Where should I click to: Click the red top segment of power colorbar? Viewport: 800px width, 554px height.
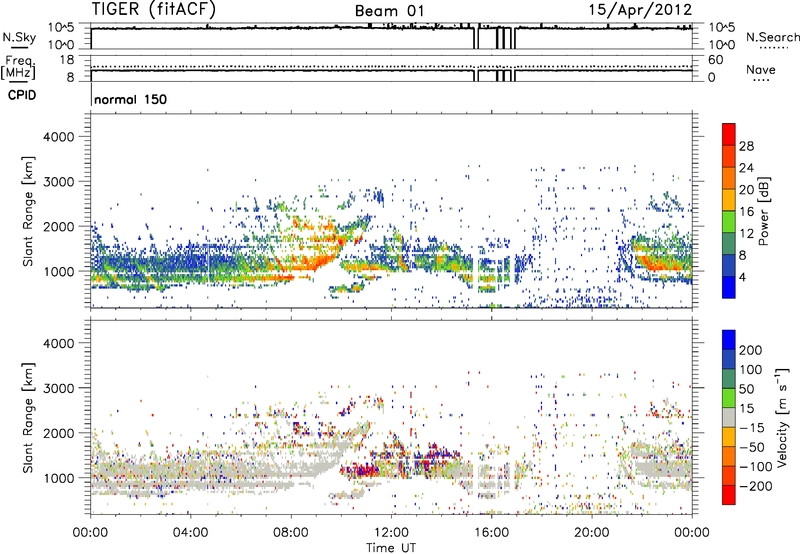point(729,135)
